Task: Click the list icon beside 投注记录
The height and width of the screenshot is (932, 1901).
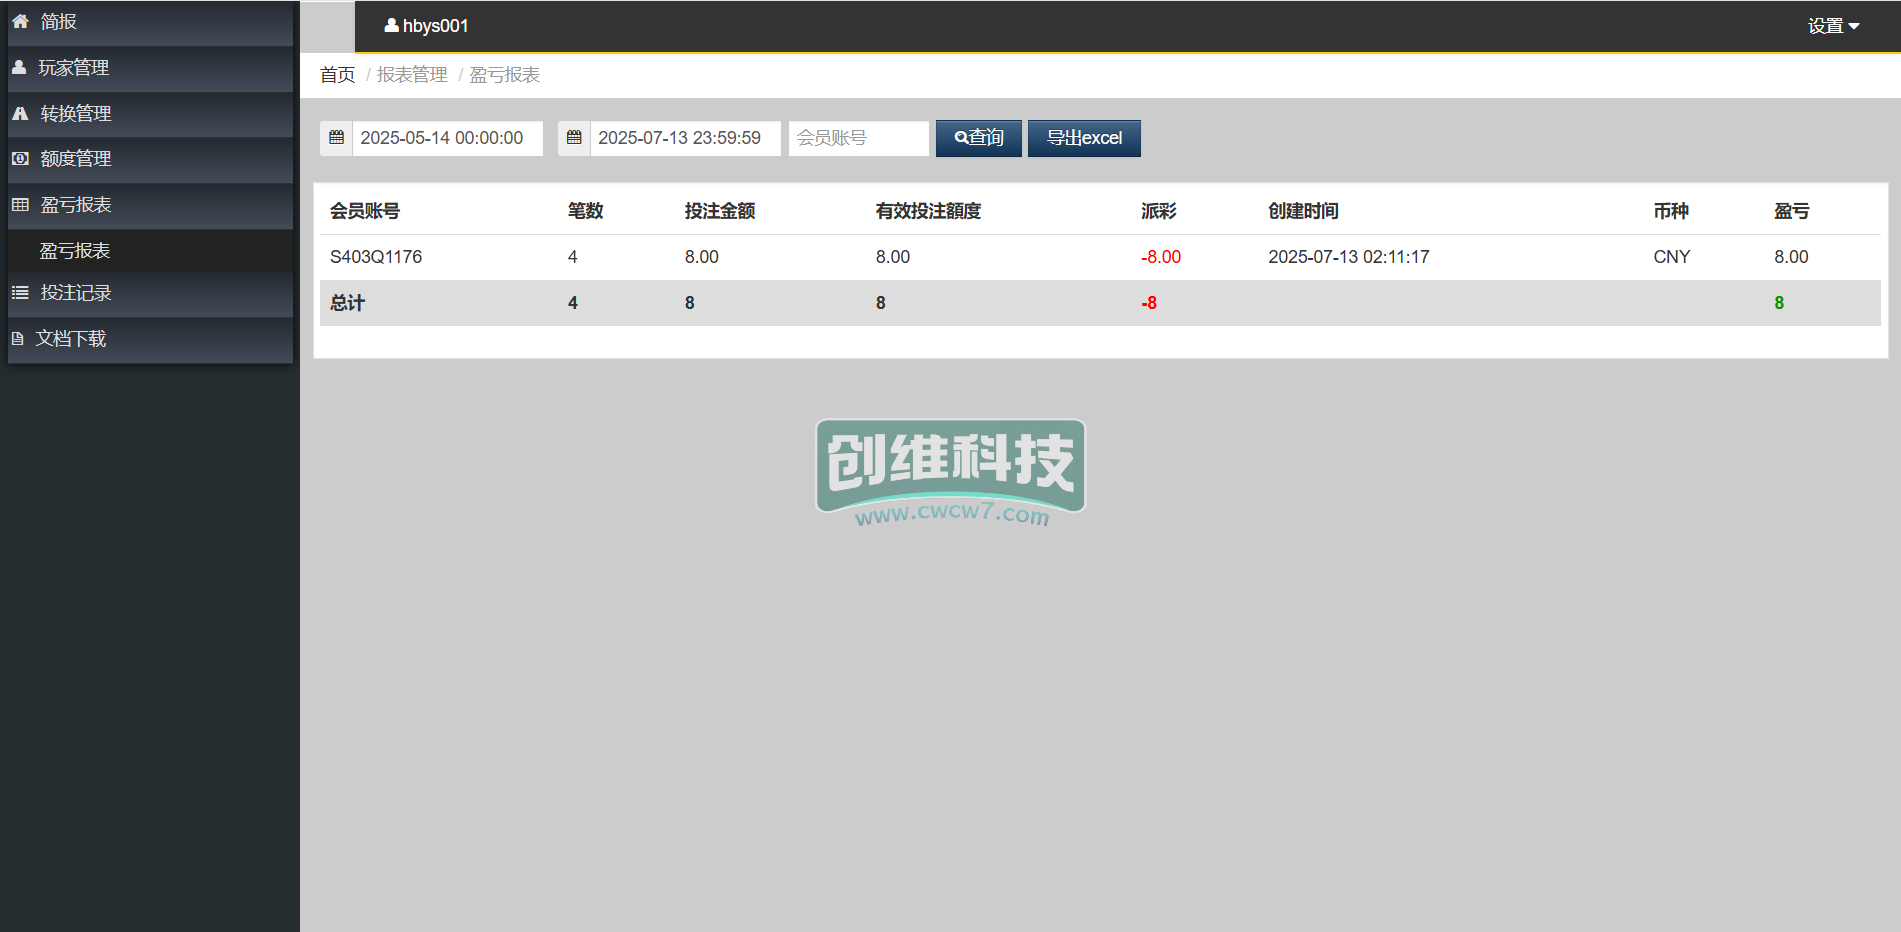Action: pos(20,292)
